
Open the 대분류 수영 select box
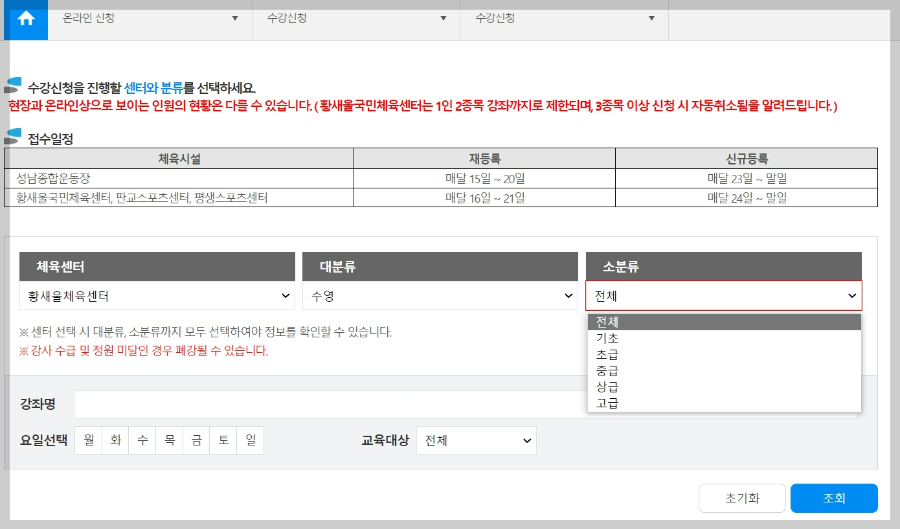[x=440, y=296]
